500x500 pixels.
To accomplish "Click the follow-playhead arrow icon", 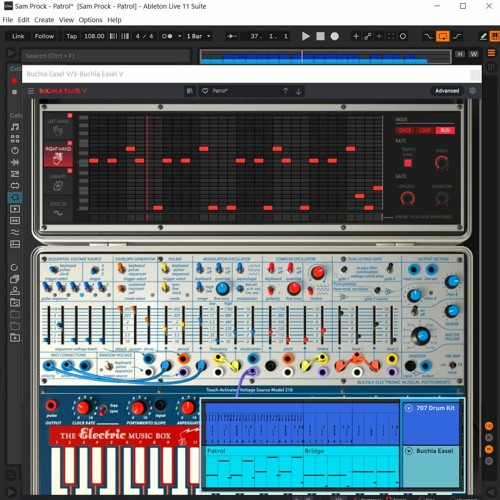I will 232,36.
